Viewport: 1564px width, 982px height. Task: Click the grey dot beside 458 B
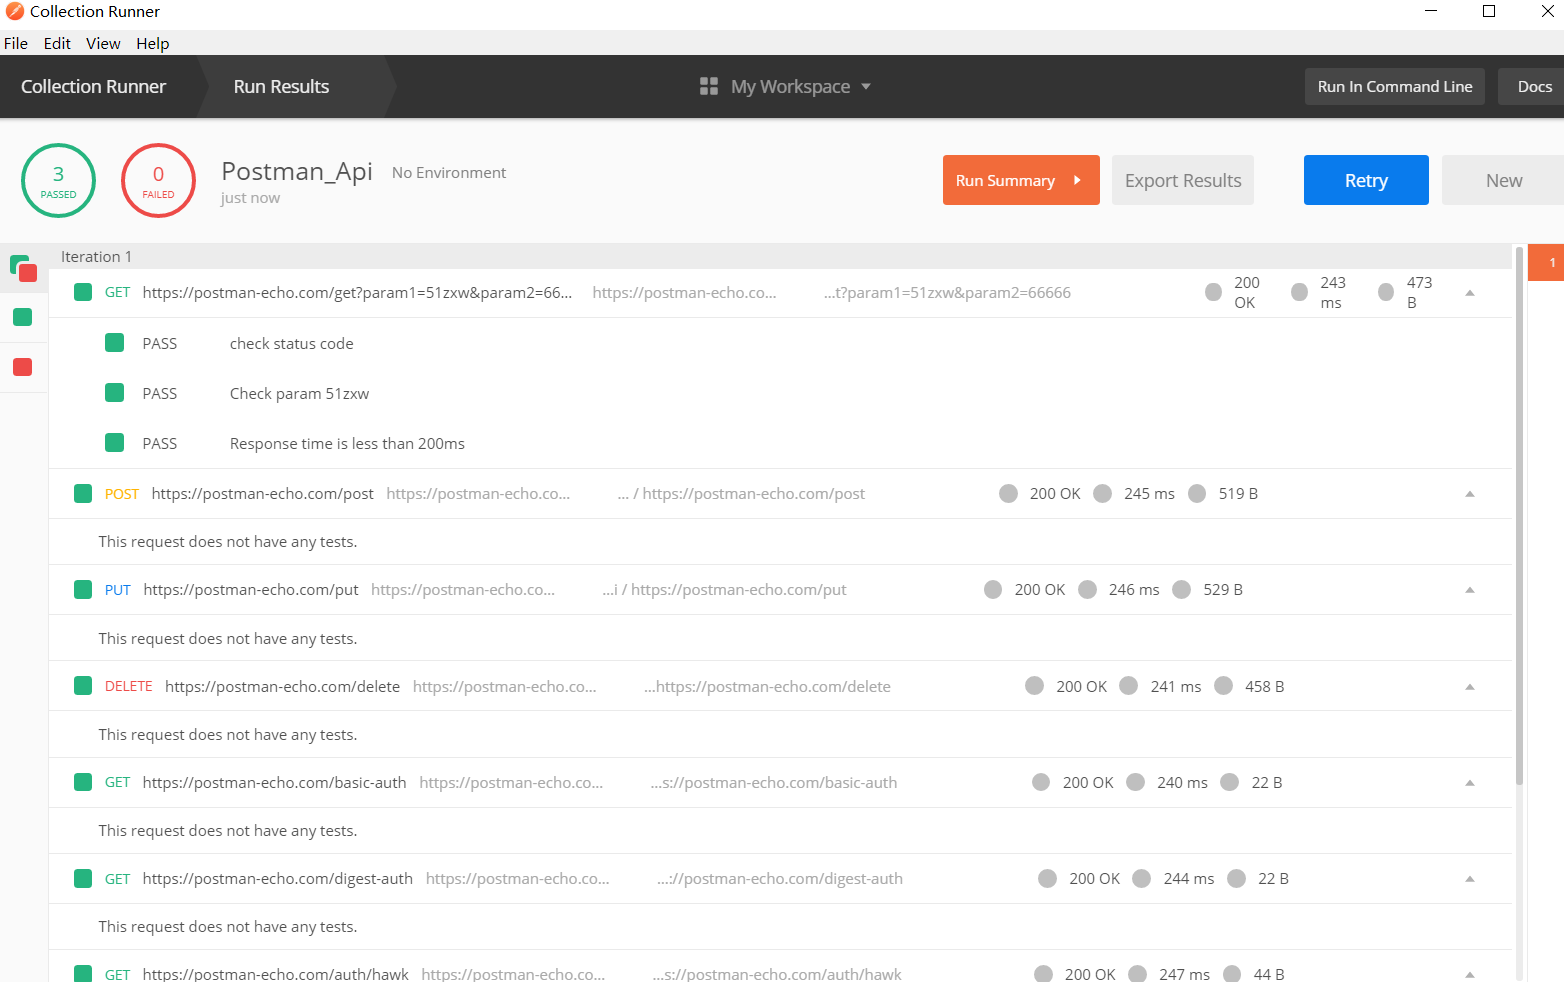click(x=1224, y=686)
